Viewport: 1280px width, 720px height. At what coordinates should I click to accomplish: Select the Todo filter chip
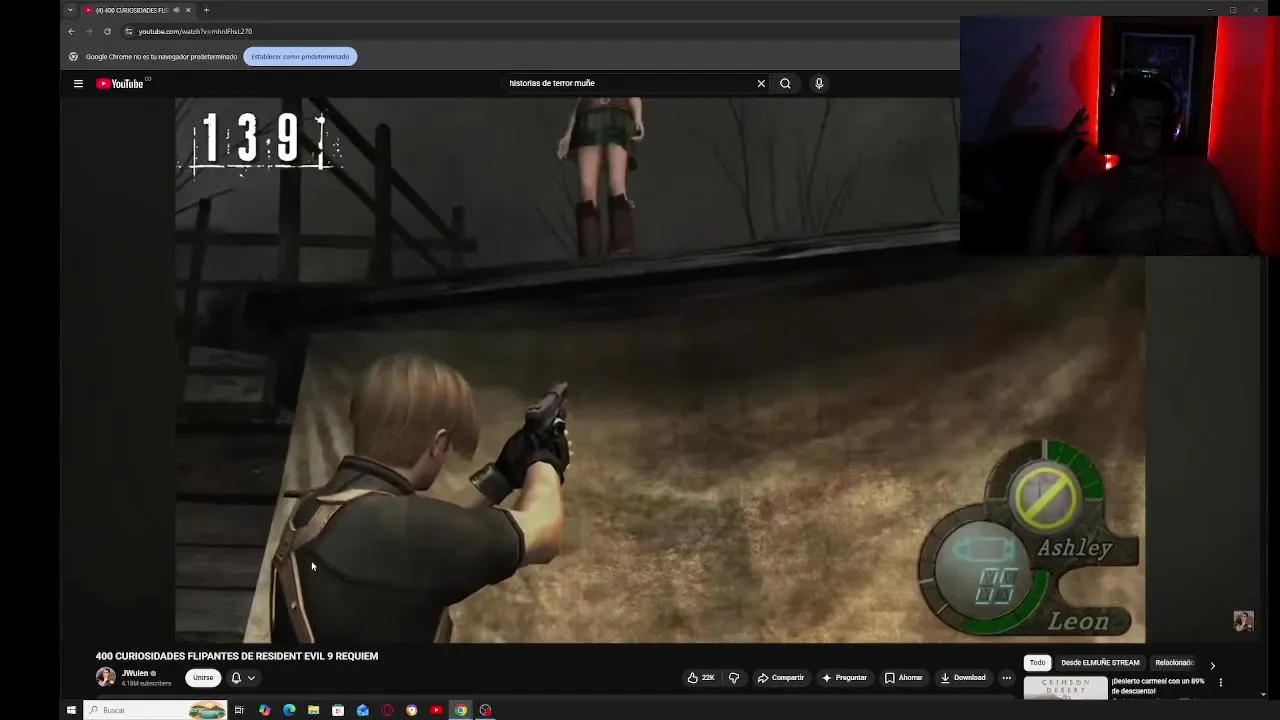pyautogui.click(x=1037, y=663)
